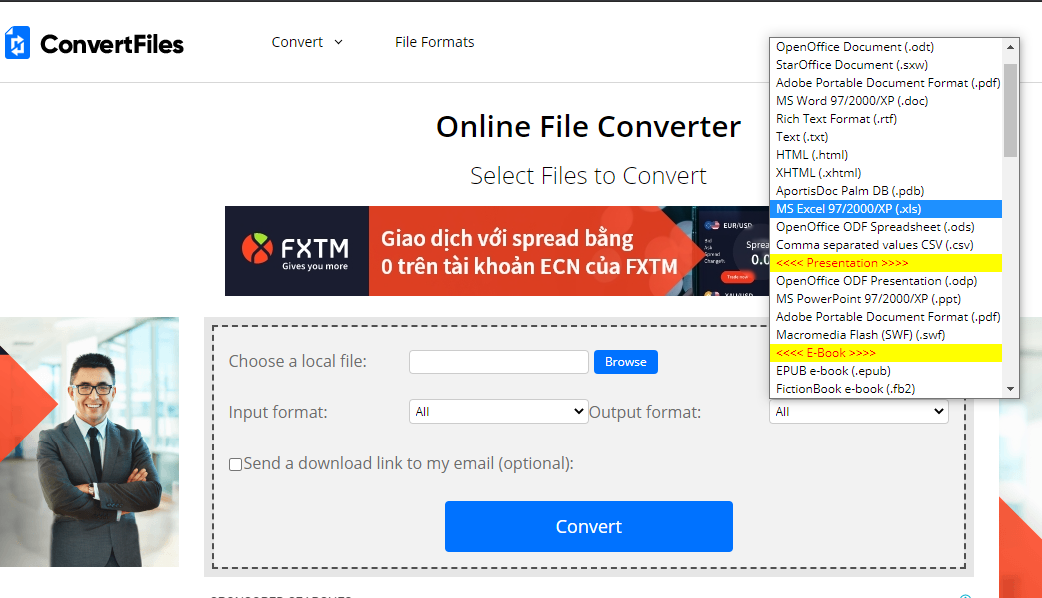Pick MS Word 97/2000/XP (.doc) format
The width and height of the screenshot is (1042, 598).
point(886,100)
